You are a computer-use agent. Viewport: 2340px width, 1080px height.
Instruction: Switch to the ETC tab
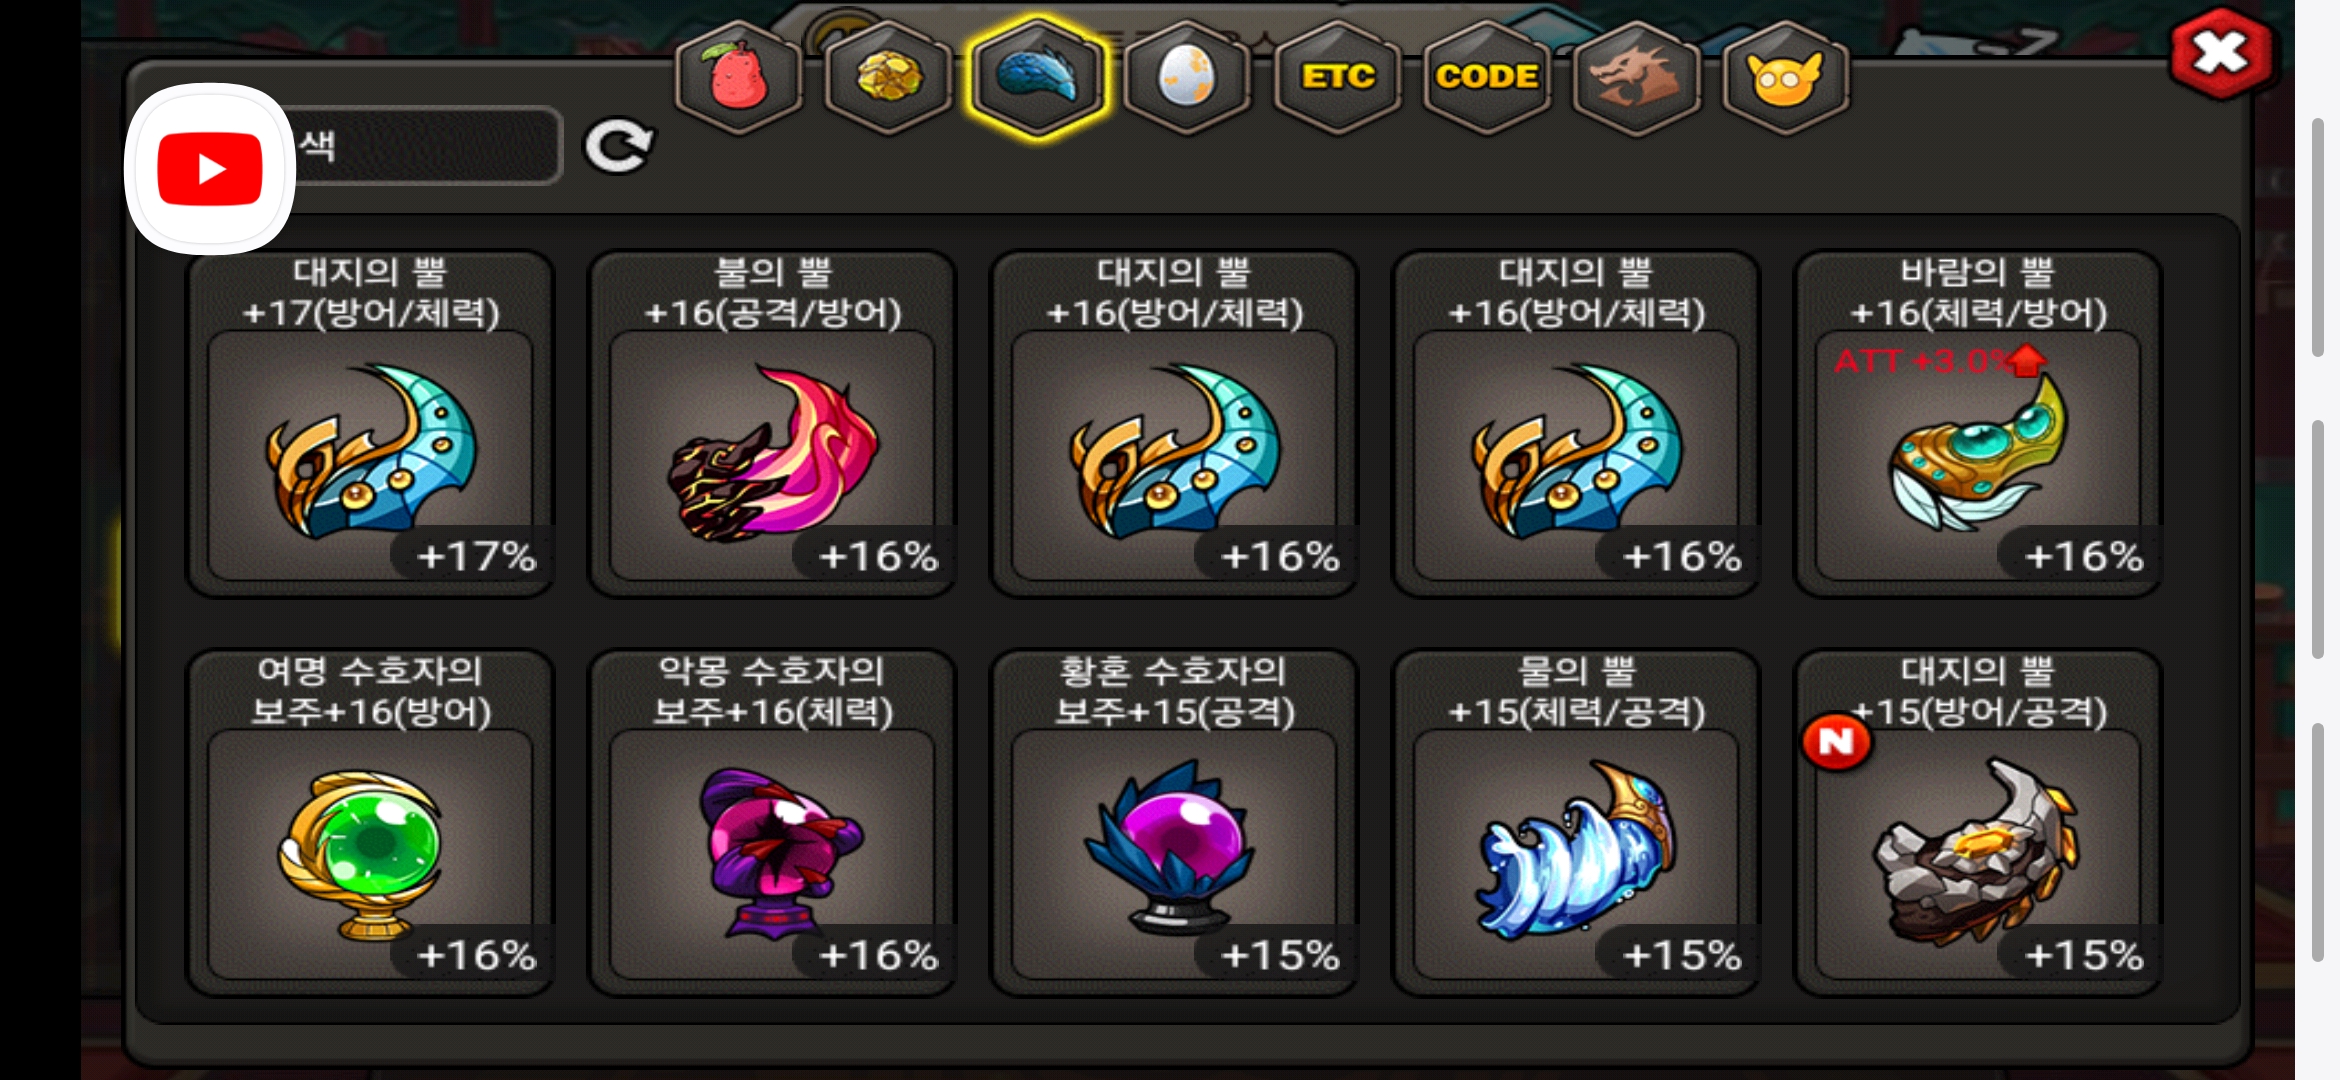click(x=1337, y=77)
